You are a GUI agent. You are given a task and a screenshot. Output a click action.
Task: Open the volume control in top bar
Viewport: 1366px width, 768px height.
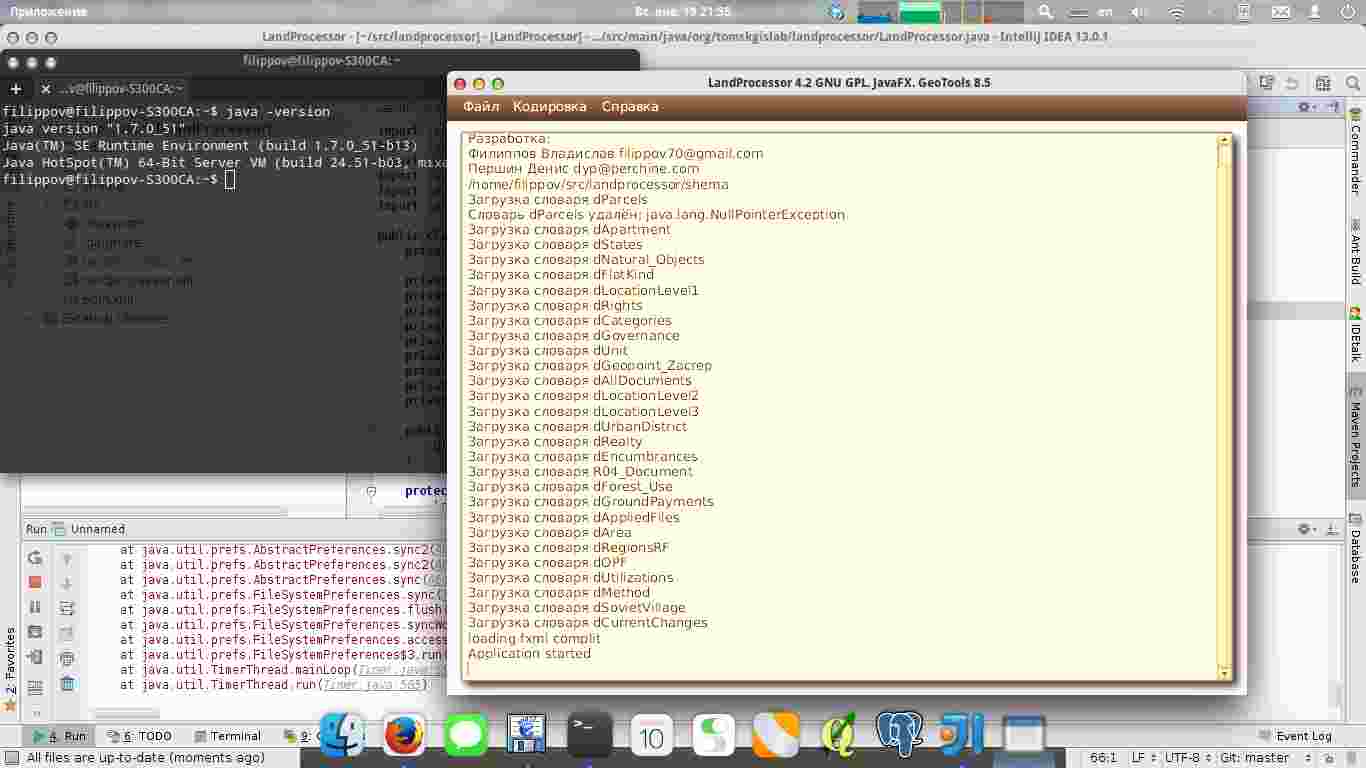[x=1138, y=12]
